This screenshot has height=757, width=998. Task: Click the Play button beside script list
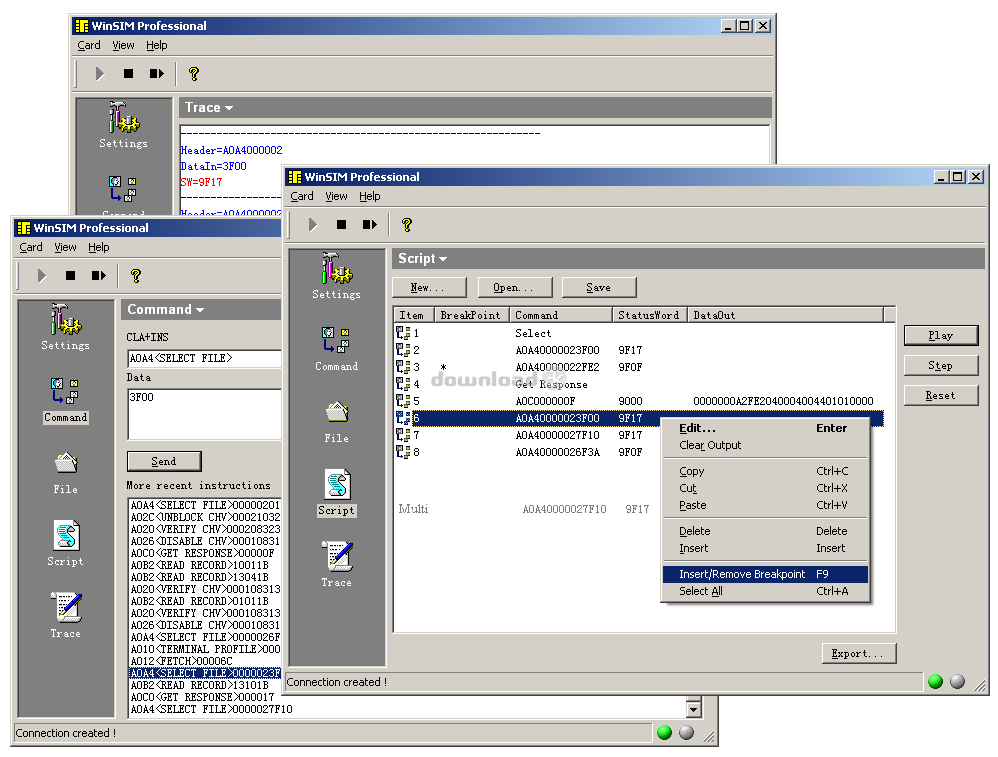[x=941, y=336]
